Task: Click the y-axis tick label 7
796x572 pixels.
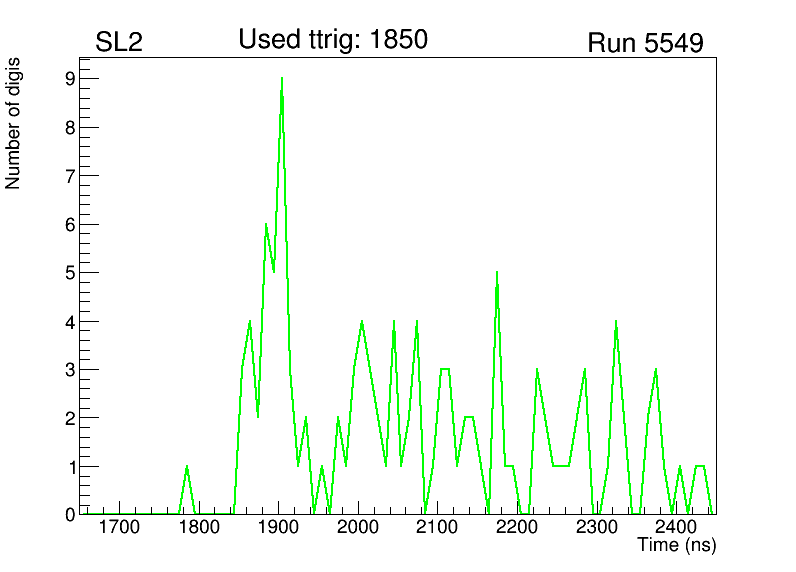Action: 70,176
